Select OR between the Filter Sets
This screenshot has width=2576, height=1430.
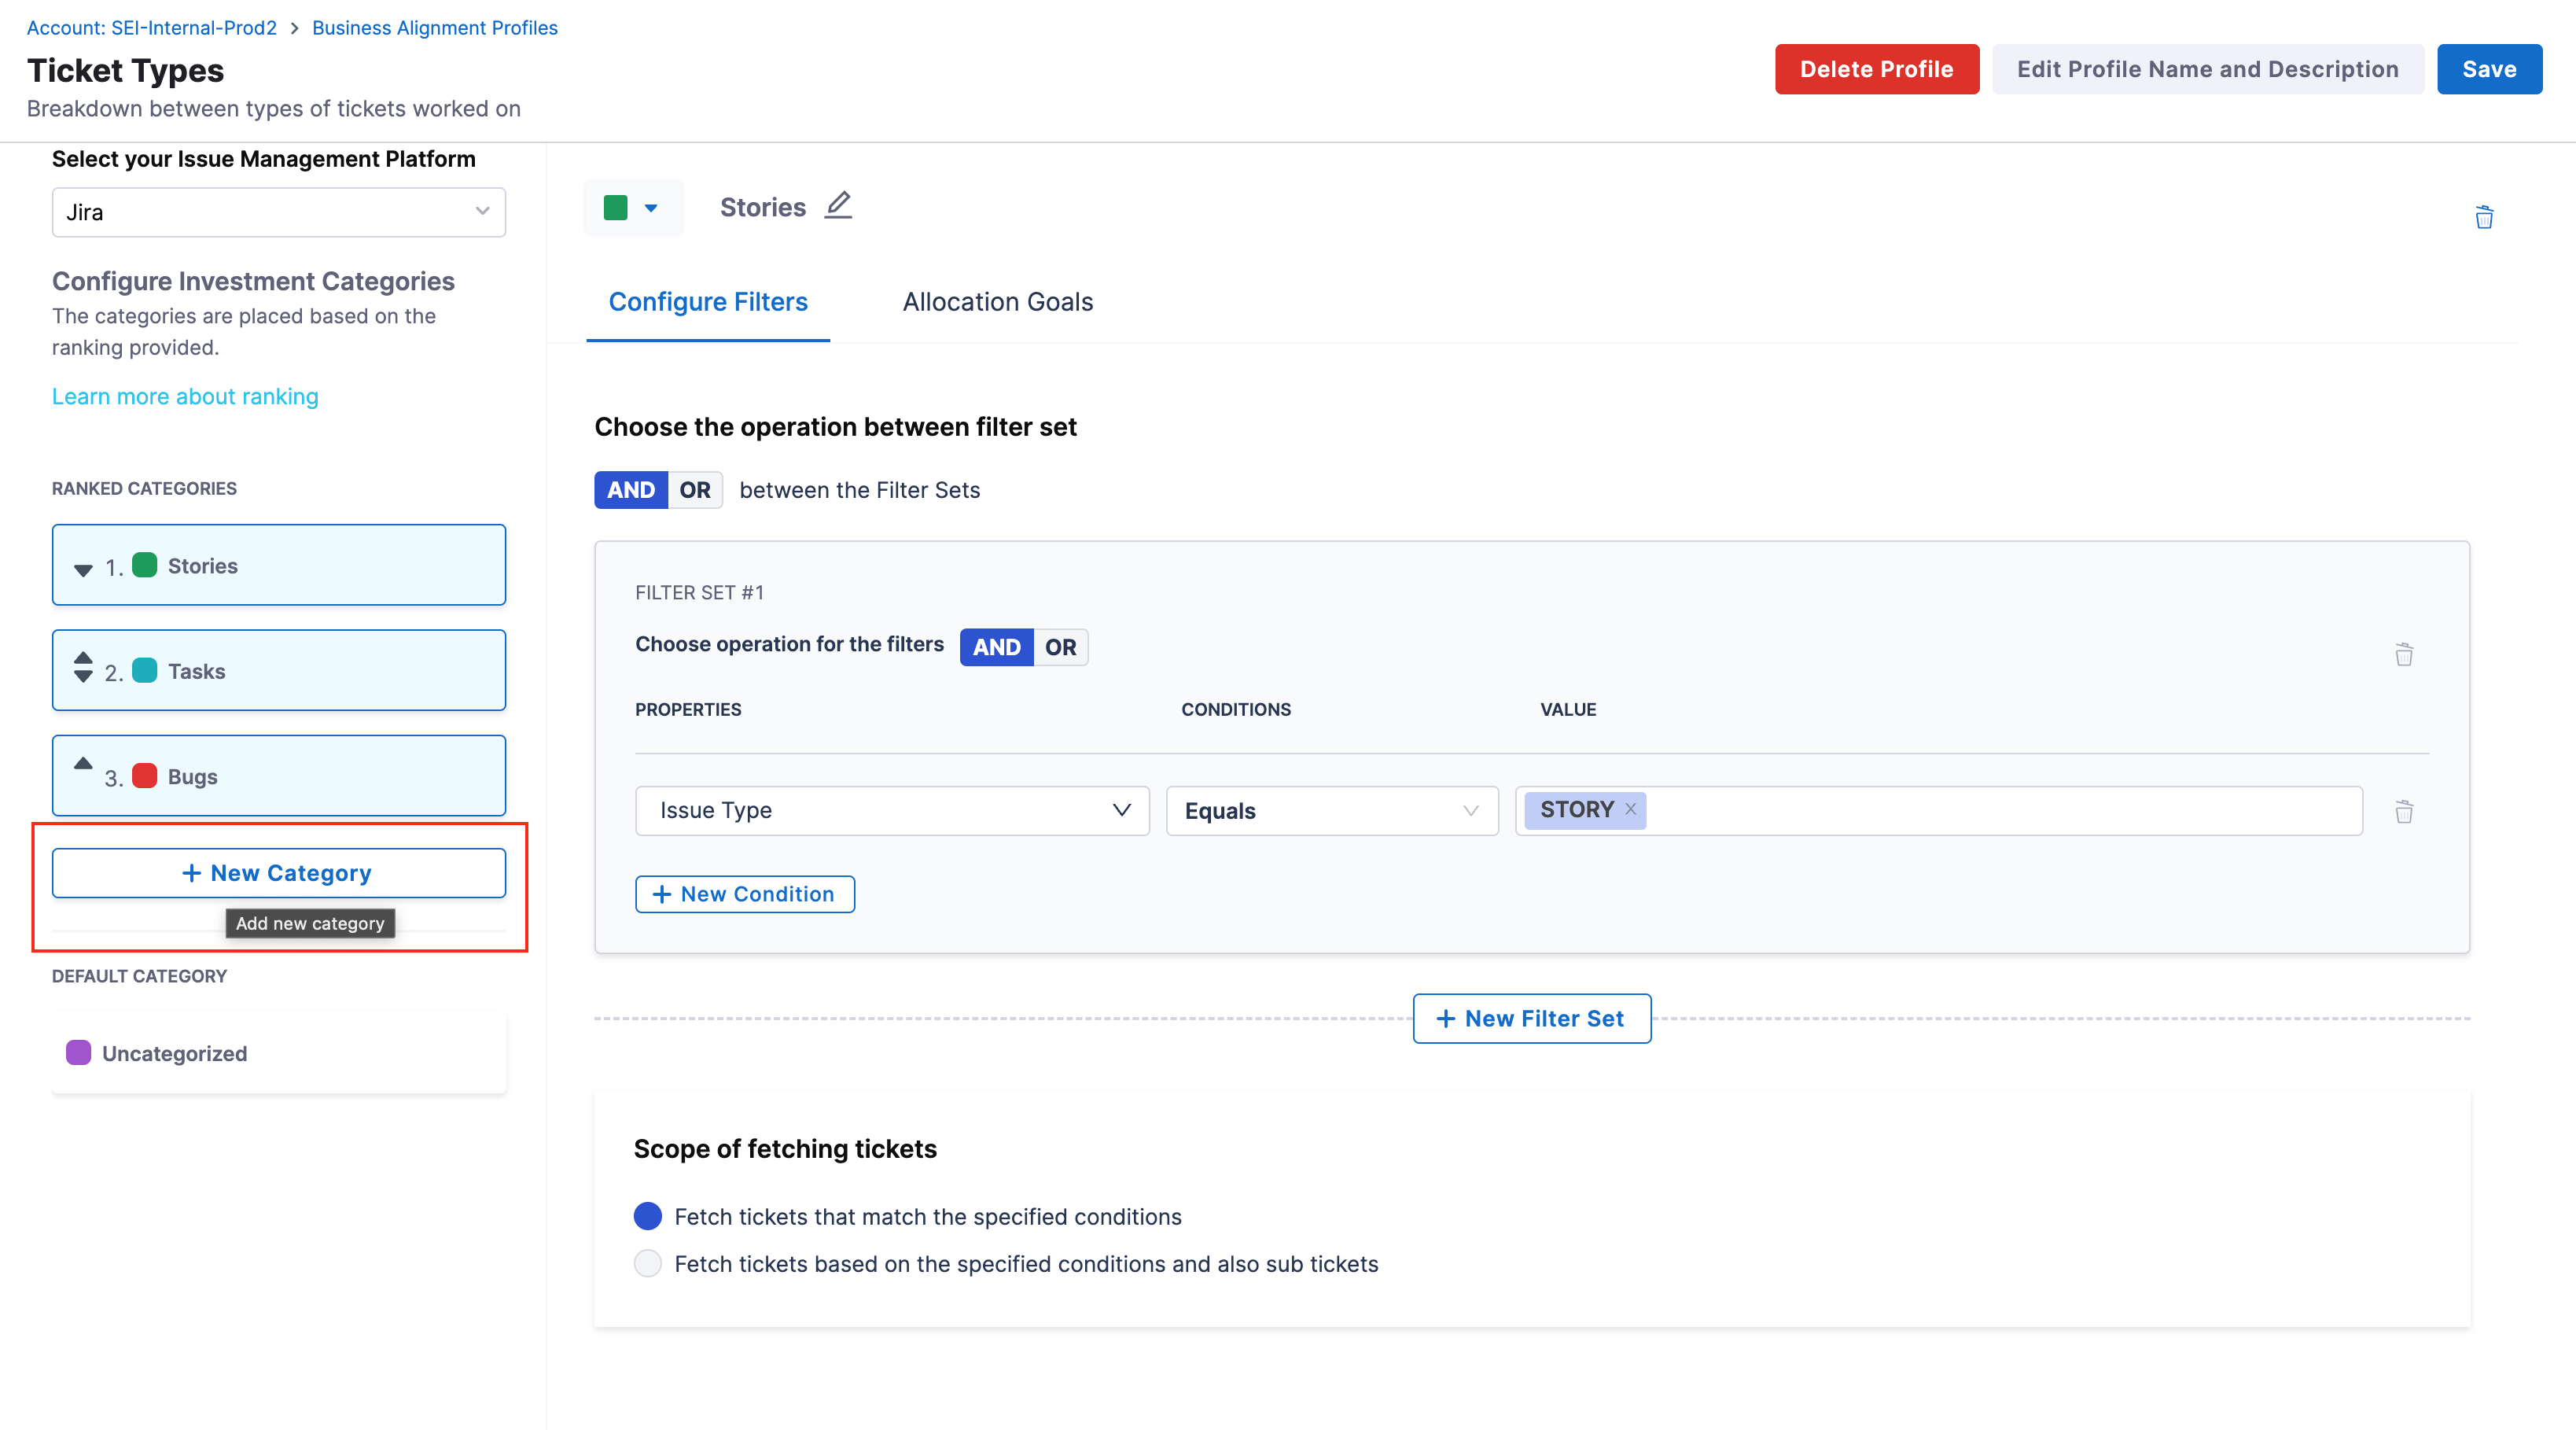(695, 490)
